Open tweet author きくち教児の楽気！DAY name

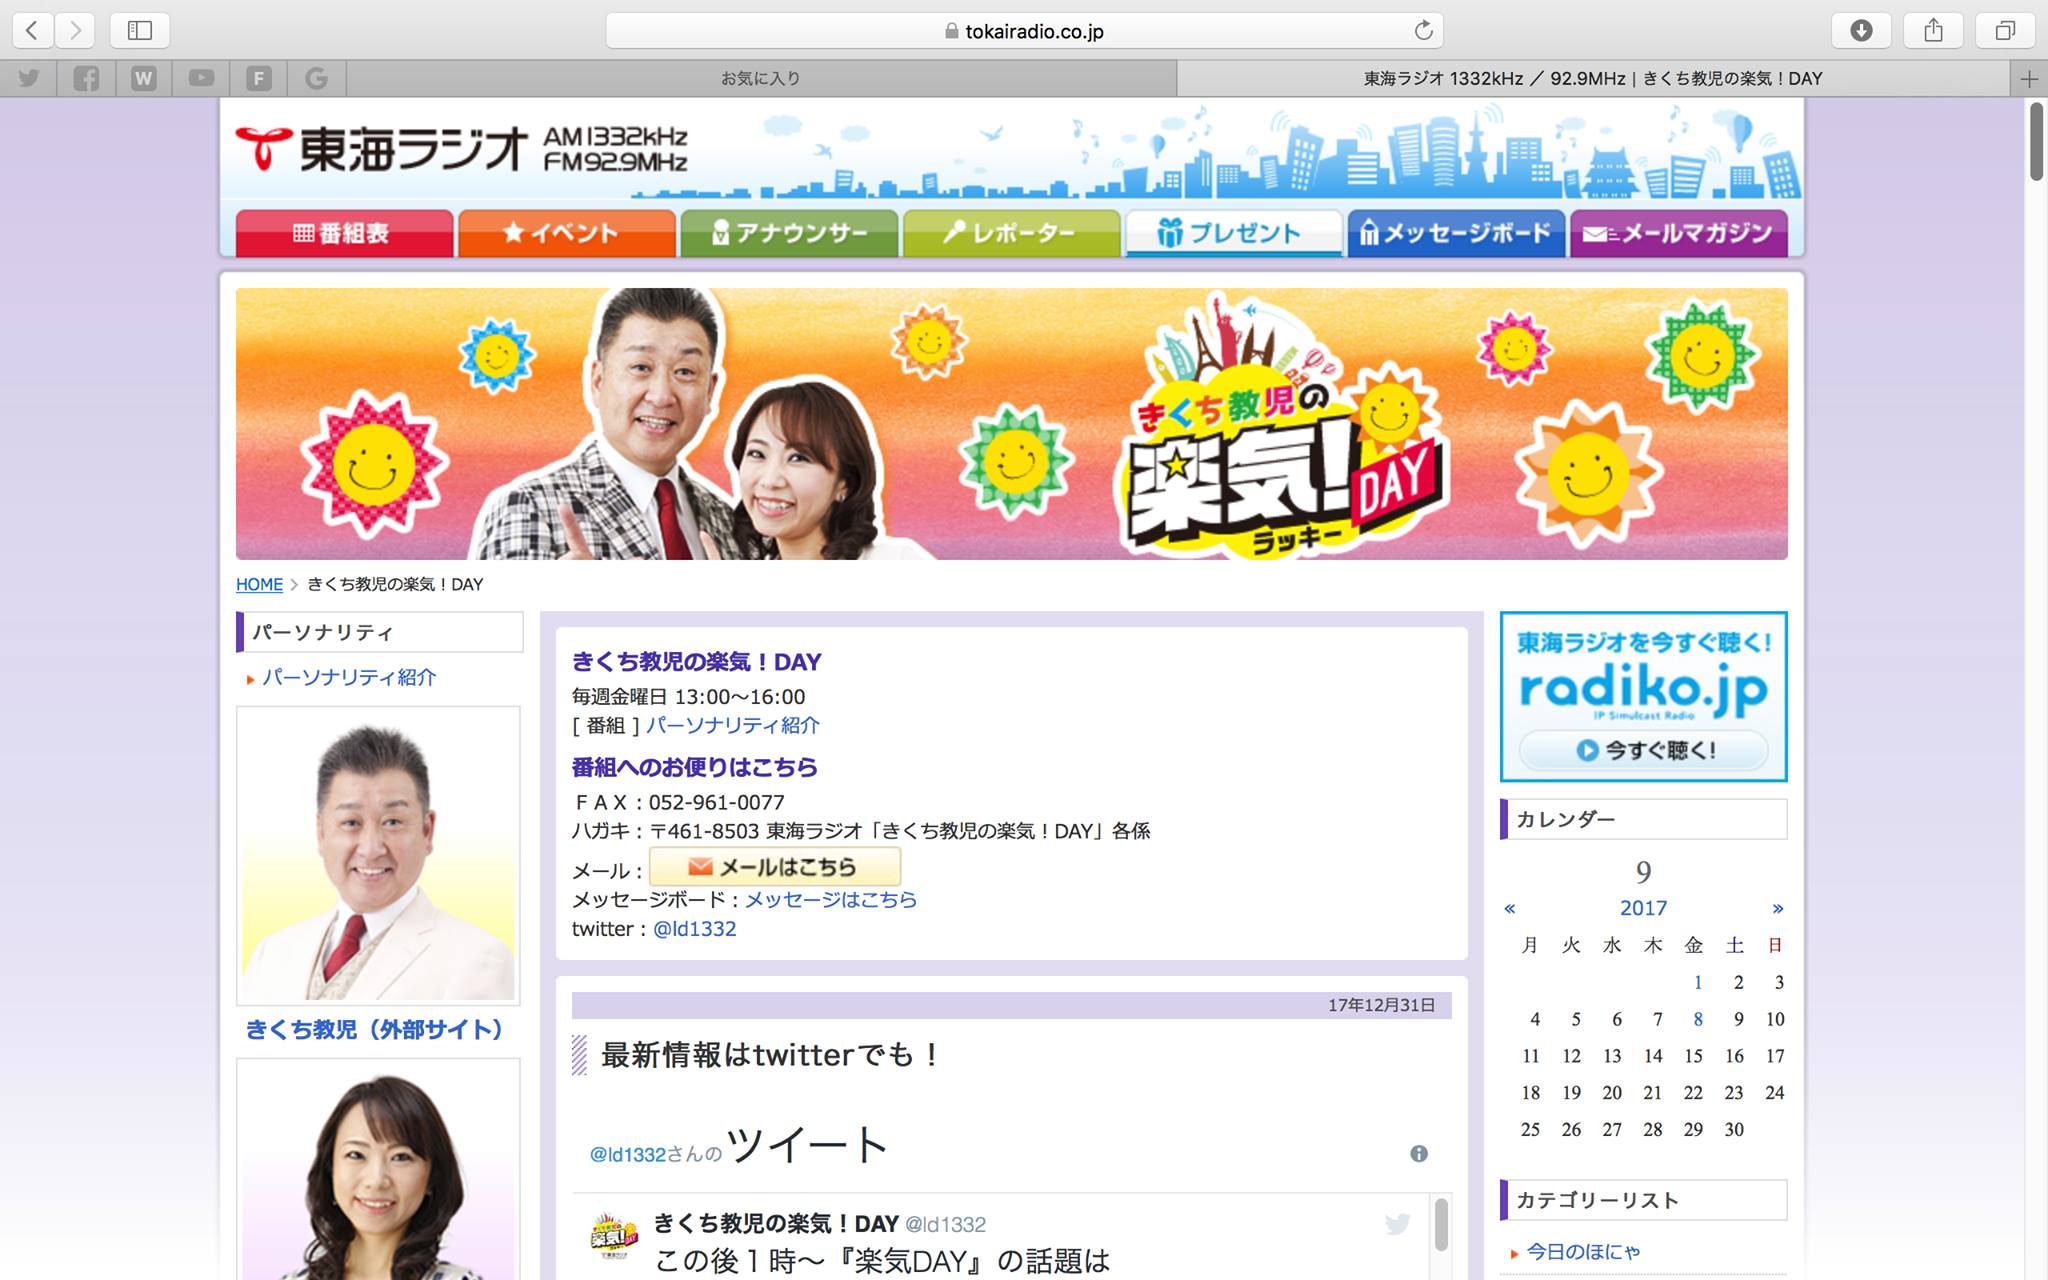pyautogui.click(x=776, y=1223)
